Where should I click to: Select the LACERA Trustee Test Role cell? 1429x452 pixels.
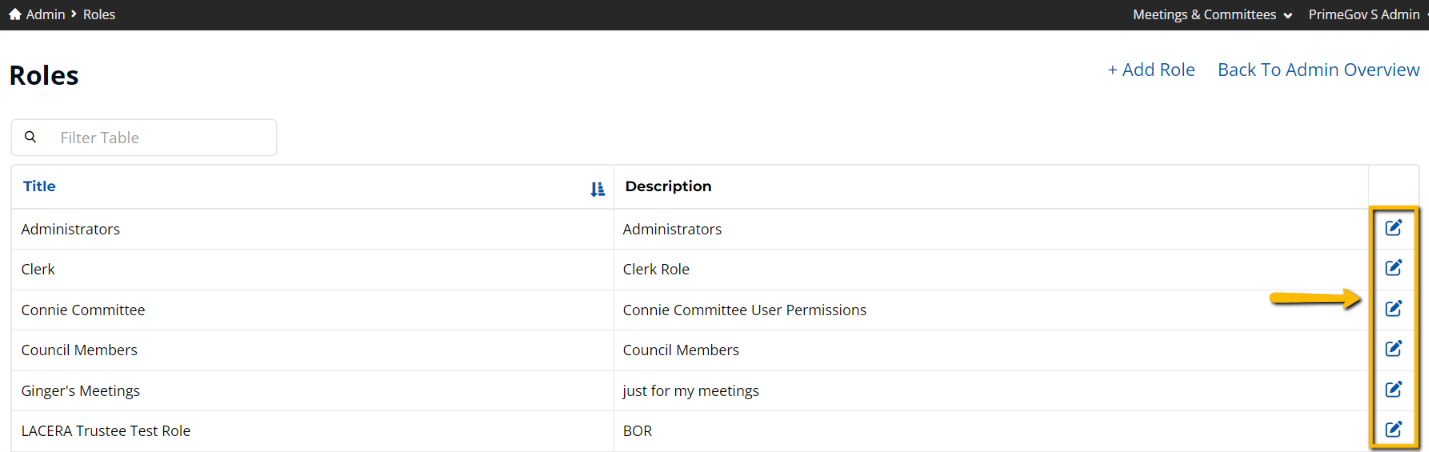(x=313, y=431)
